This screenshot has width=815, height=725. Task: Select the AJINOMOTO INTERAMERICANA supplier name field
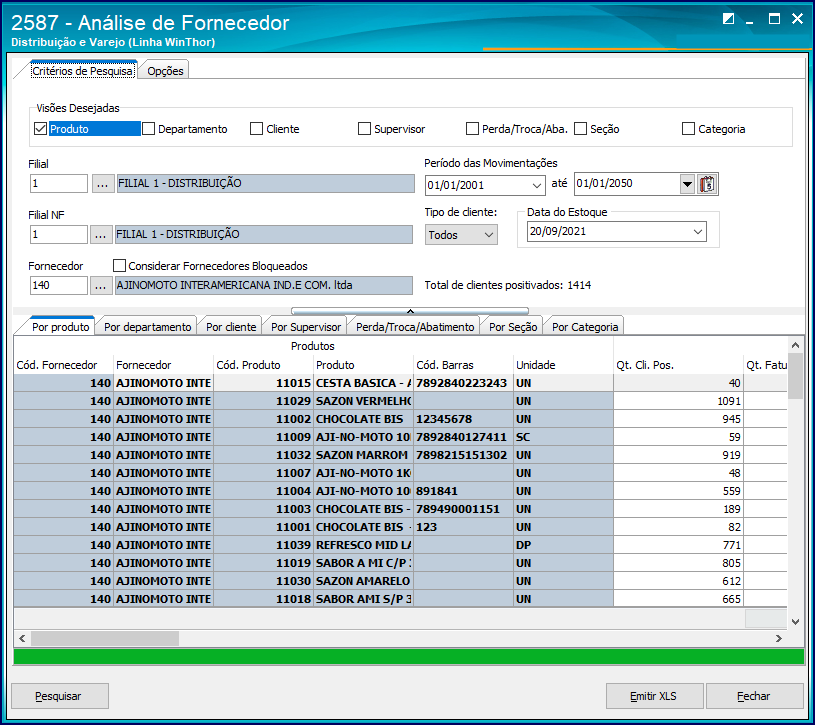point(264,285)
